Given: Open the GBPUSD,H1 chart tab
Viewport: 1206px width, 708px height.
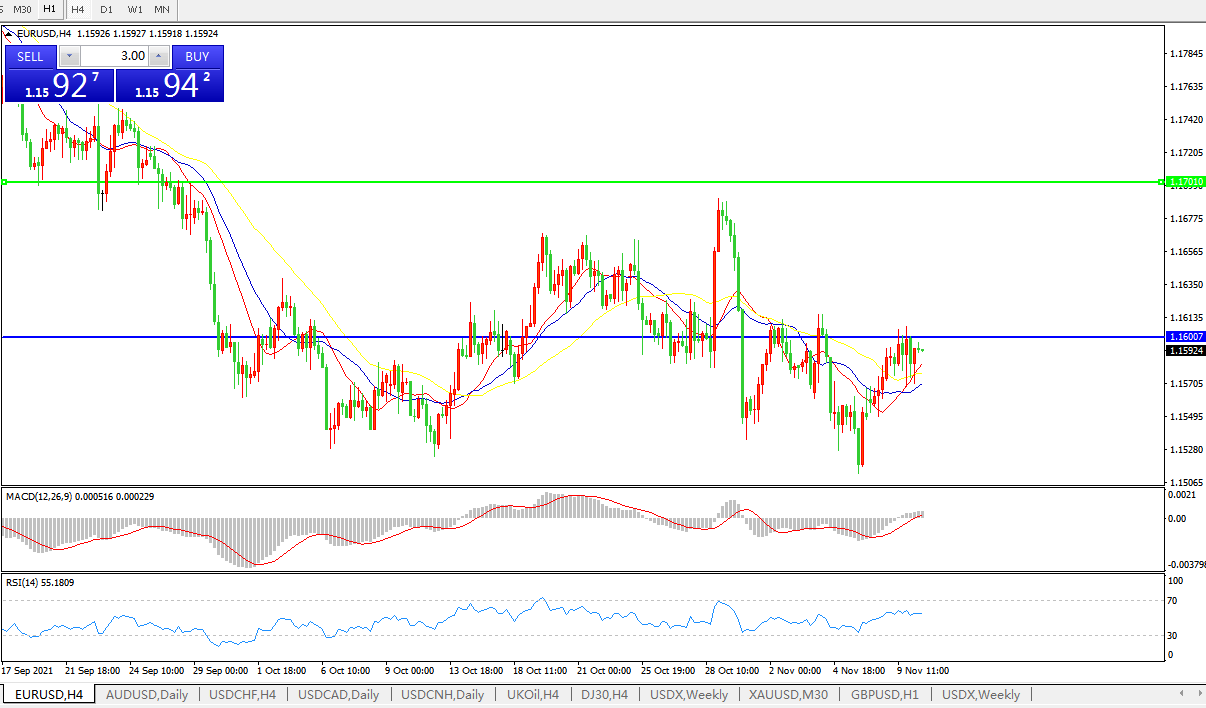Looking at the screenshot, I should click(884, 694).
